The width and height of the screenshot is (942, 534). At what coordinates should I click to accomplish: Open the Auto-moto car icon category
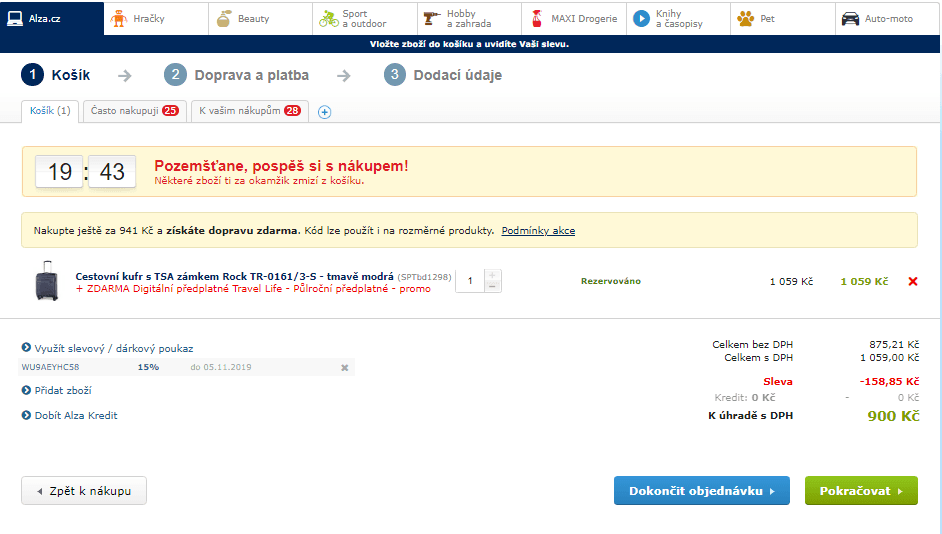850,18
